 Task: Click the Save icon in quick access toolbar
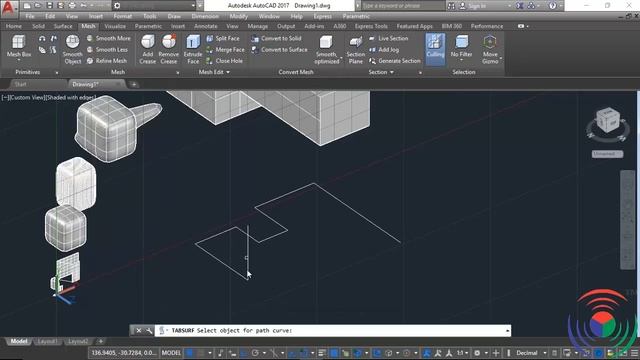[x=49, y=6]
